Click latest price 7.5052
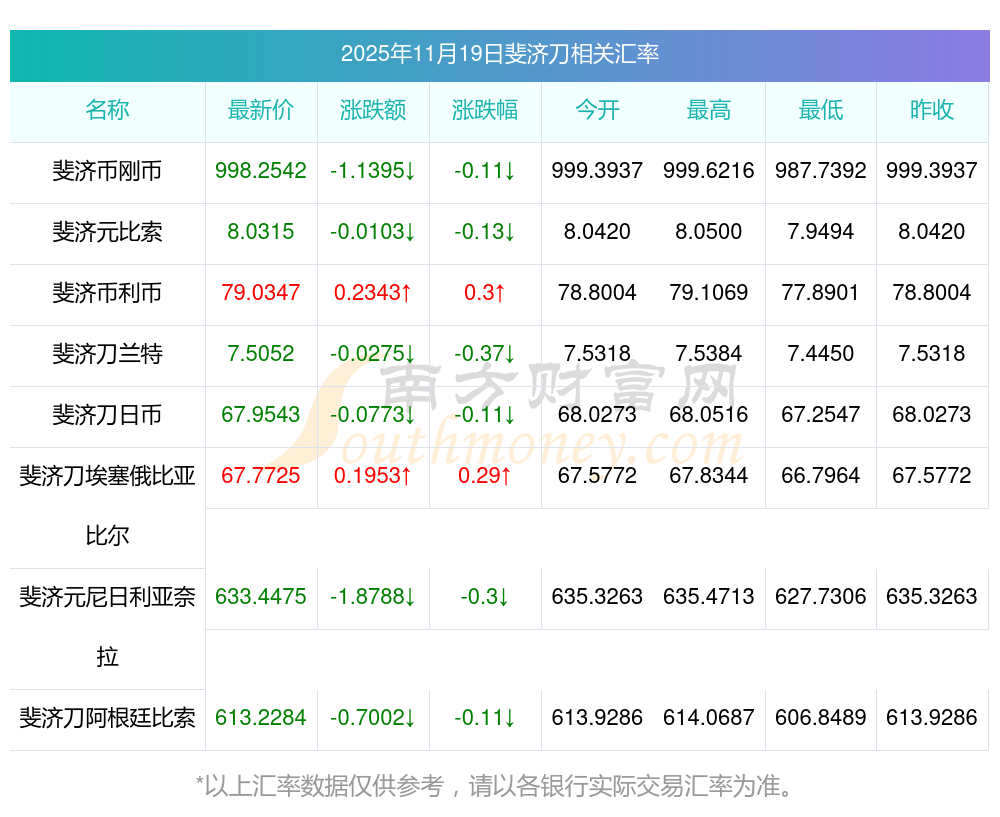Screen dimensions: 1000x817 (261, 353)
